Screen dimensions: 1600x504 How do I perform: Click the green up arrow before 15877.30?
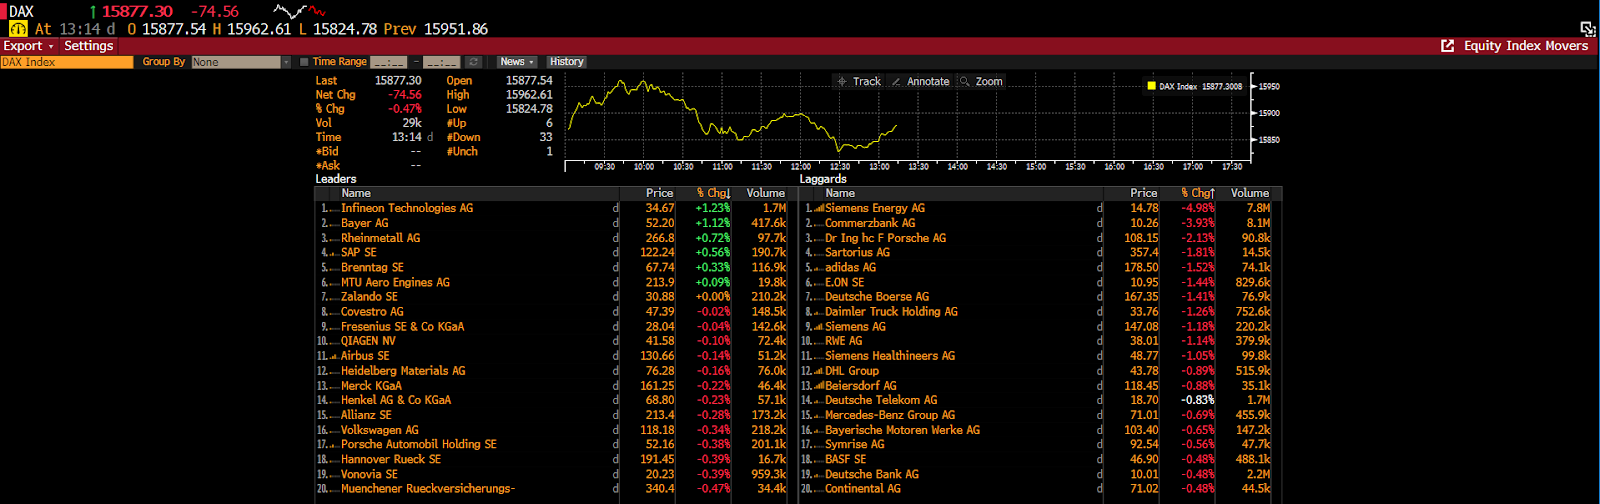(x=93, y=12)
